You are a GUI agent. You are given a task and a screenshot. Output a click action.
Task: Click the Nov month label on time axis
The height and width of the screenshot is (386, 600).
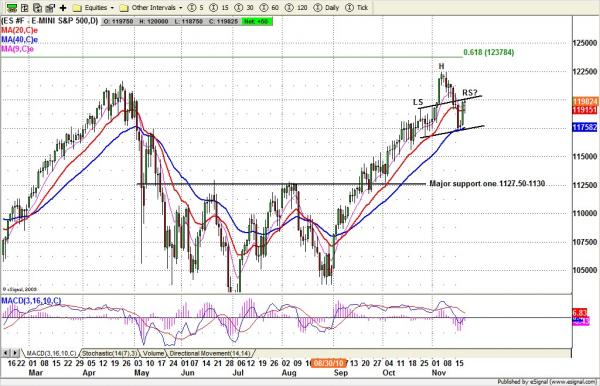tap(439, 373)
